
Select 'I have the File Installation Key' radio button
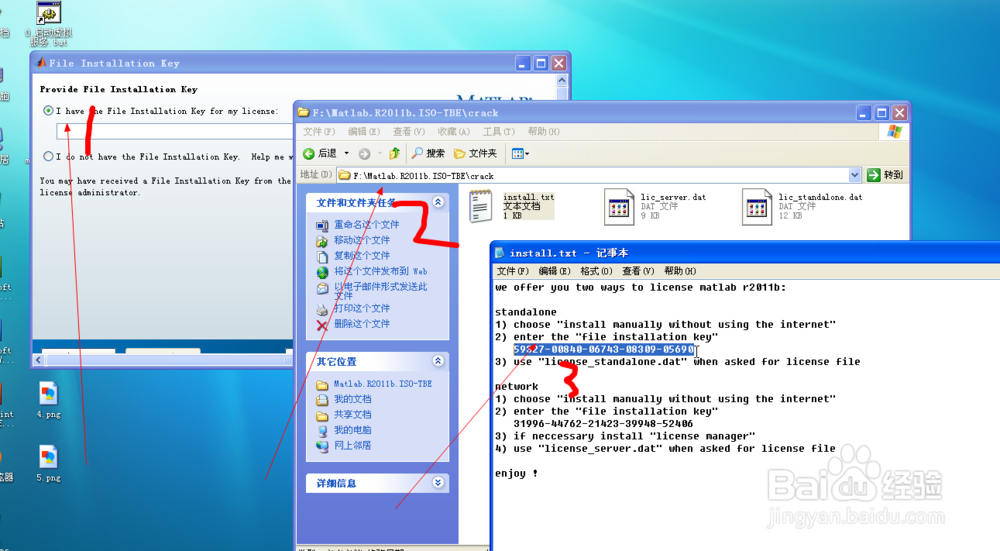(48, 111)
